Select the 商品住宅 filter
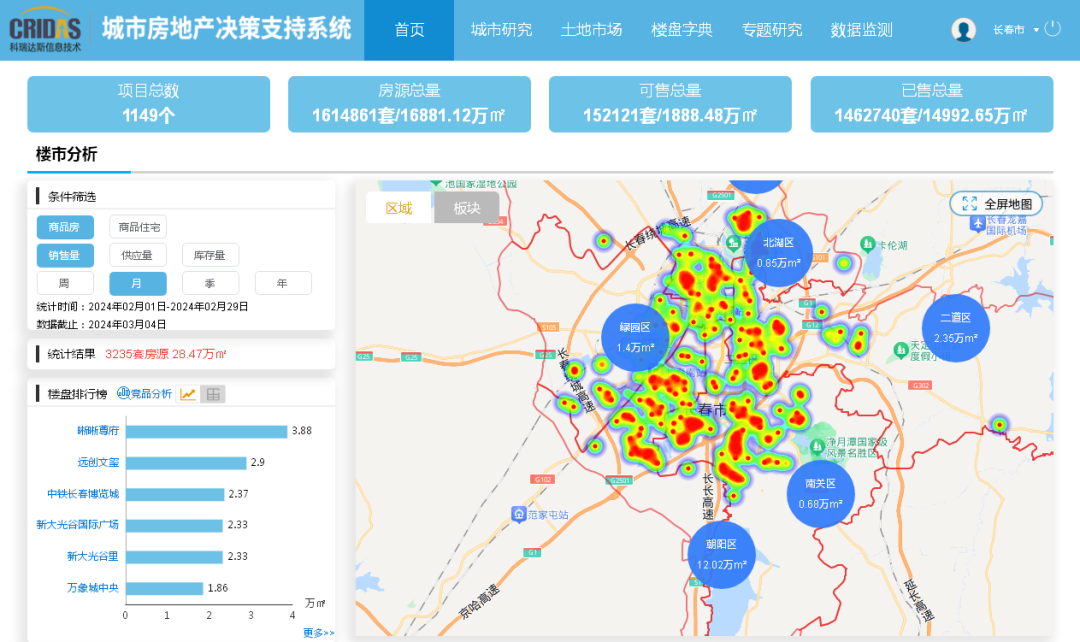The image size is (1080, 642). [138, 227]
